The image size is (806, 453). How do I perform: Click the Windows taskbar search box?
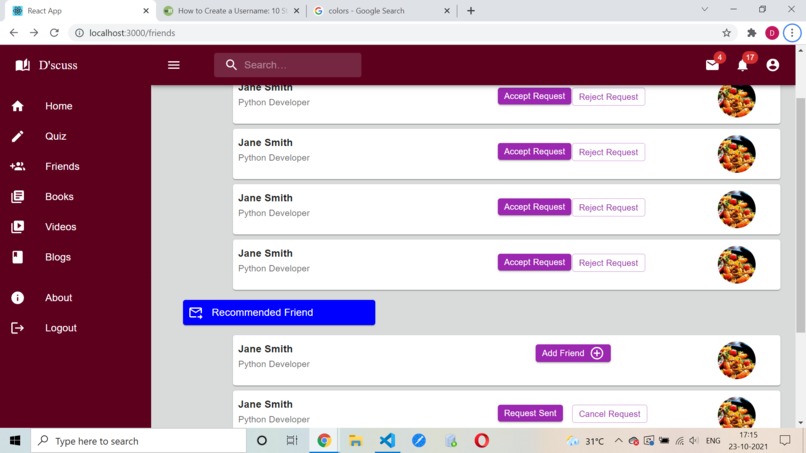coord(139,441)
